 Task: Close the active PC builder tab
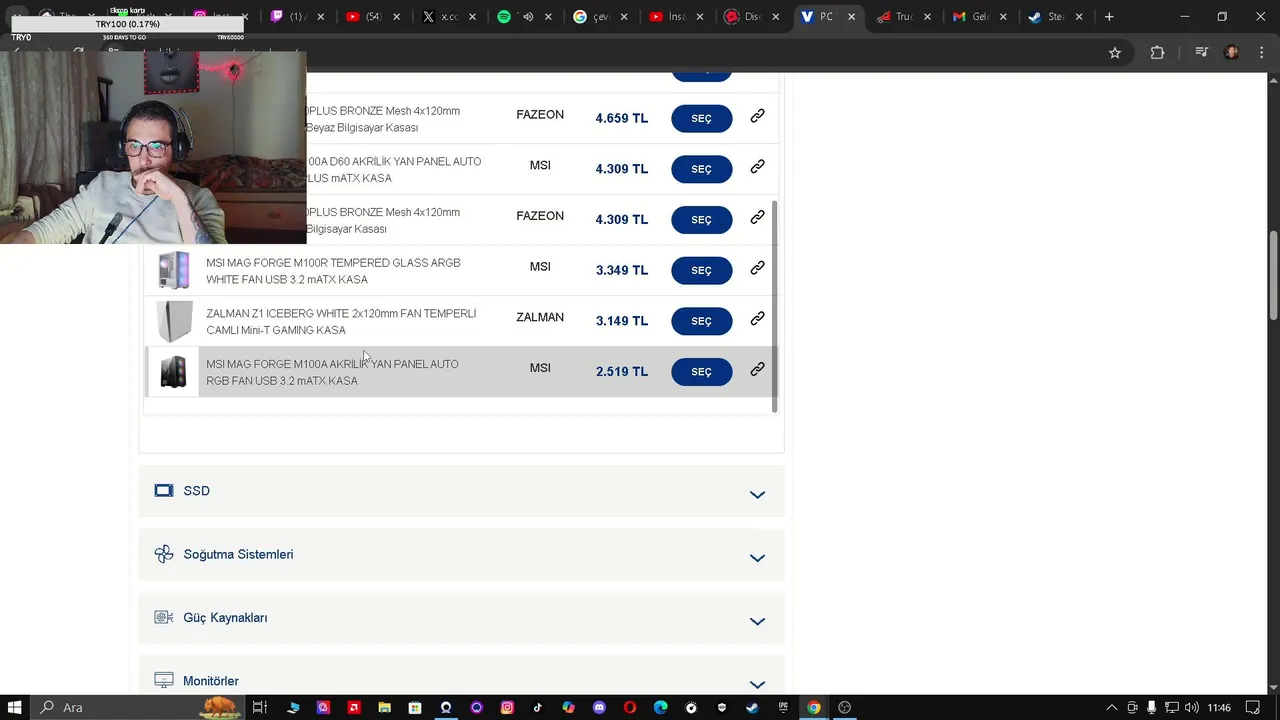[851, 17]
